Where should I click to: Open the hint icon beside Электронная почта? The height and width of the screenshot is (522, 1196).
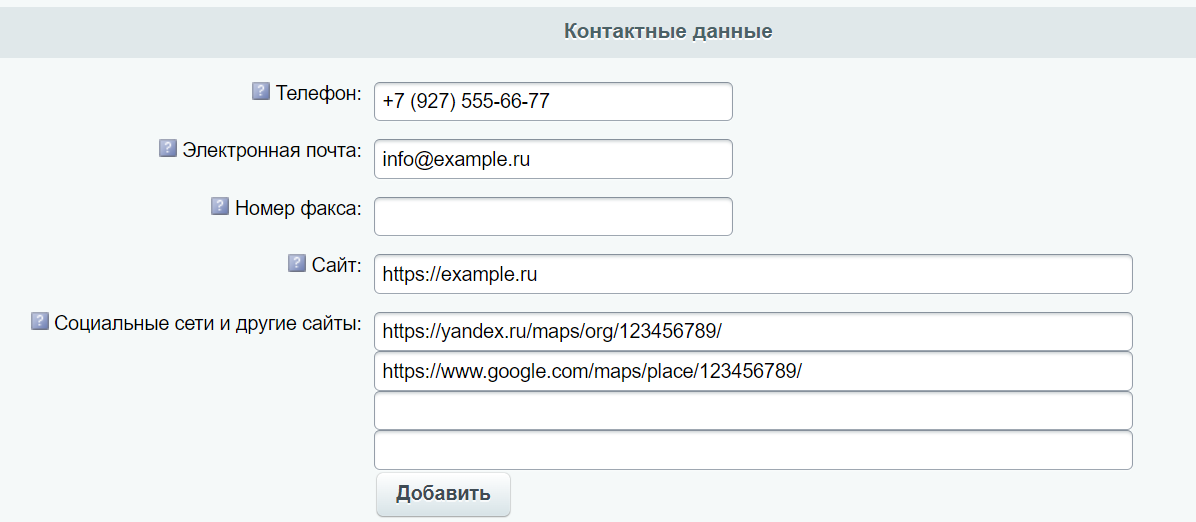[168, 149]
